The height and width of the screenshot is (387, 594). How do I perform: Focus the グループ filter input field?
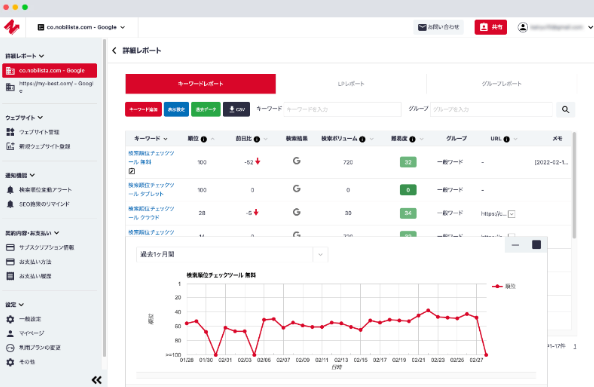tap(491, 109)
